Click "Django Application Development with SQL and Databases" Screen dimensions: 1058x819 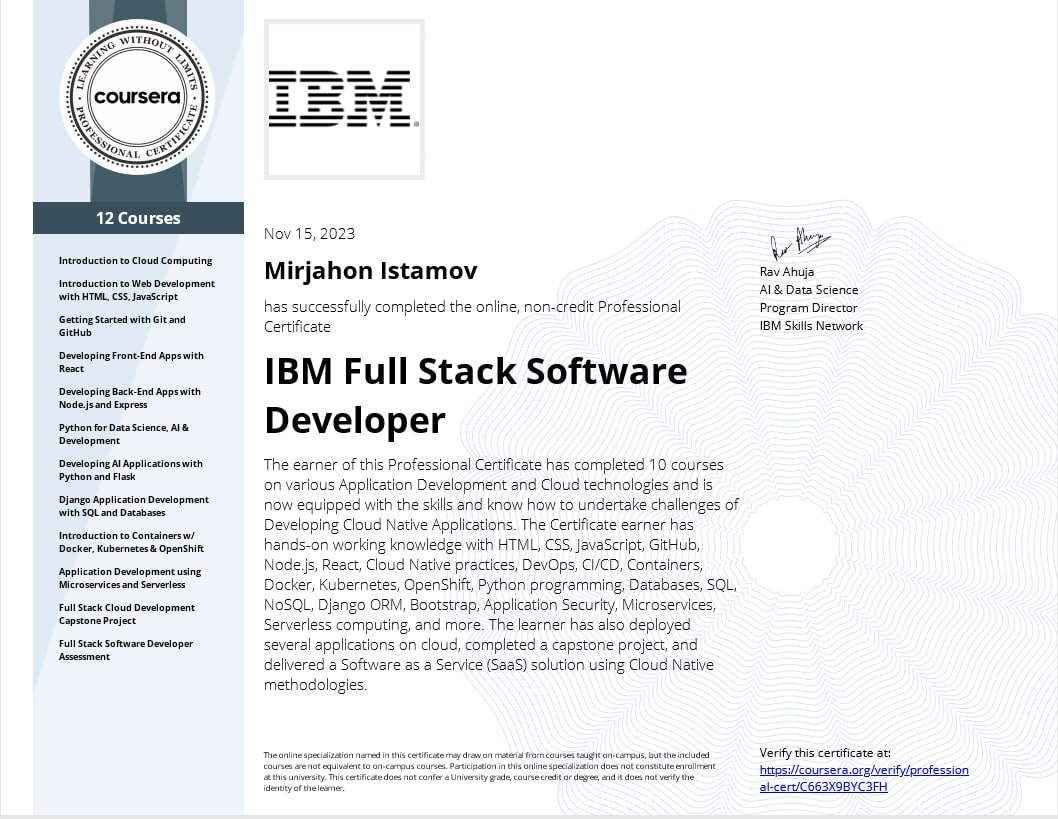point(134,506)
